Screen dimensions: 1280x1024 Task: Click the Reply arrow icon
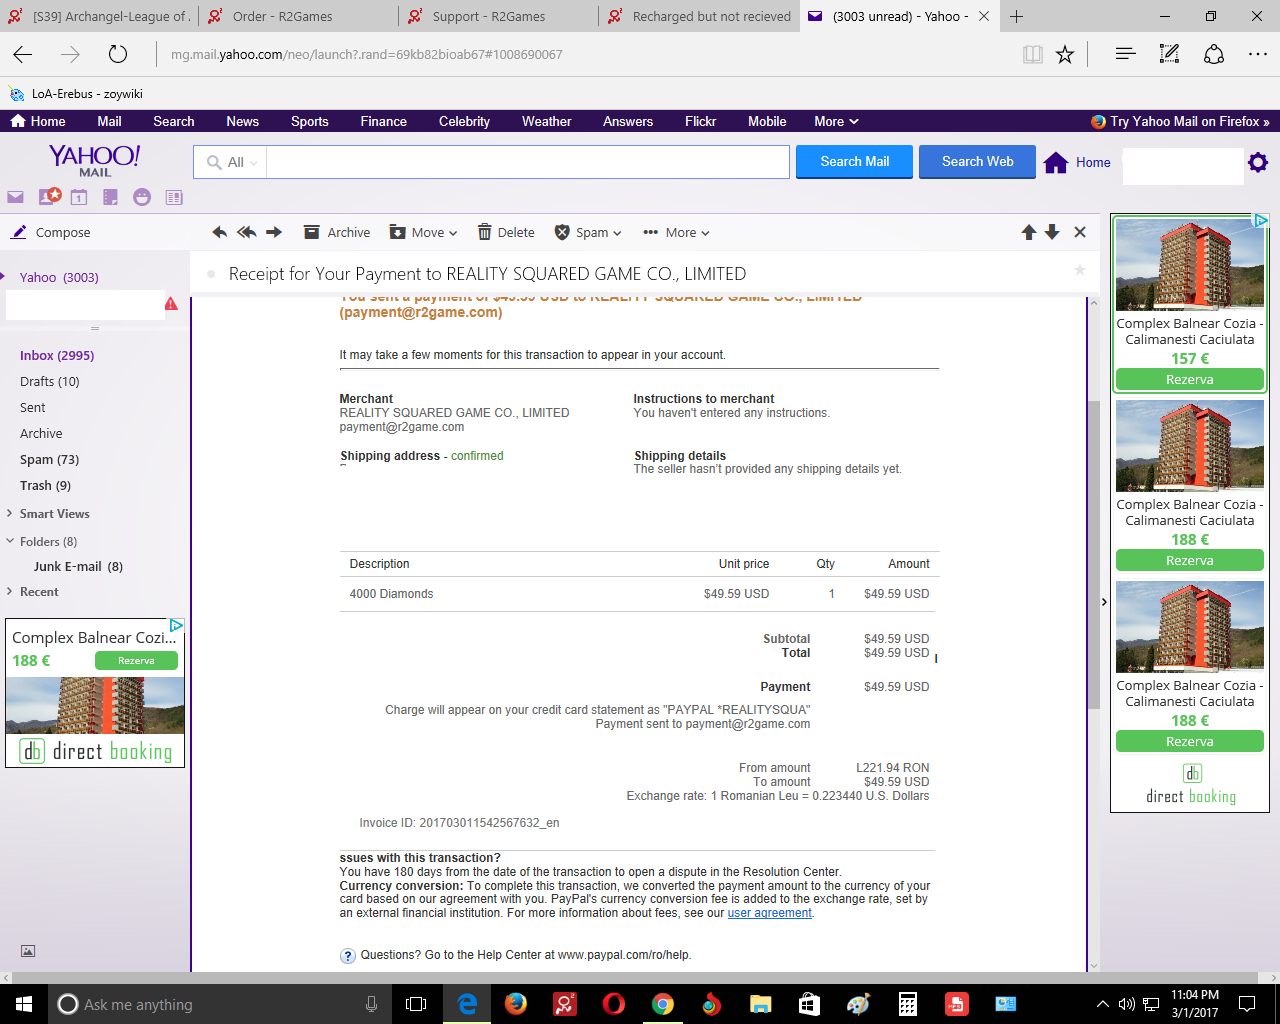pos(220,232)
